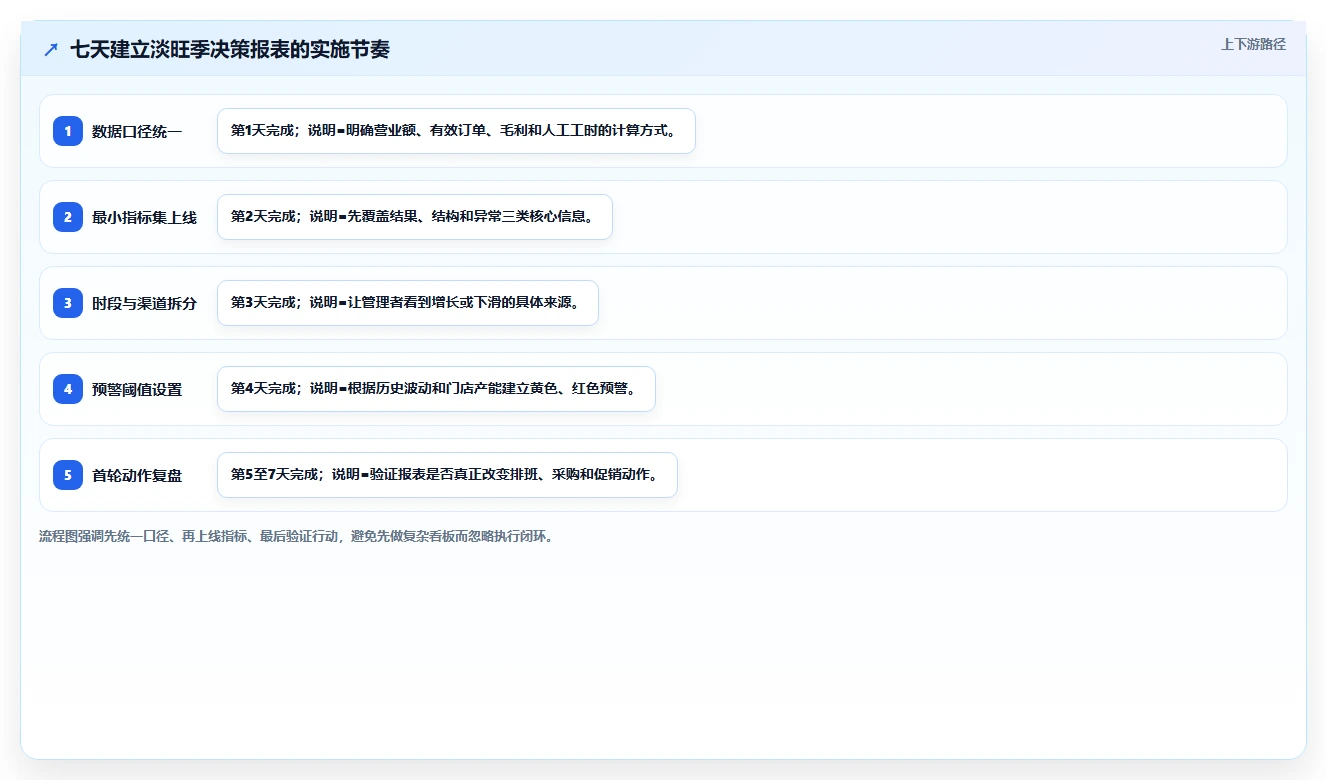Select the 预警阈值设置 step label
This screenshot has width=1327, height=780.
coord(137,389)
